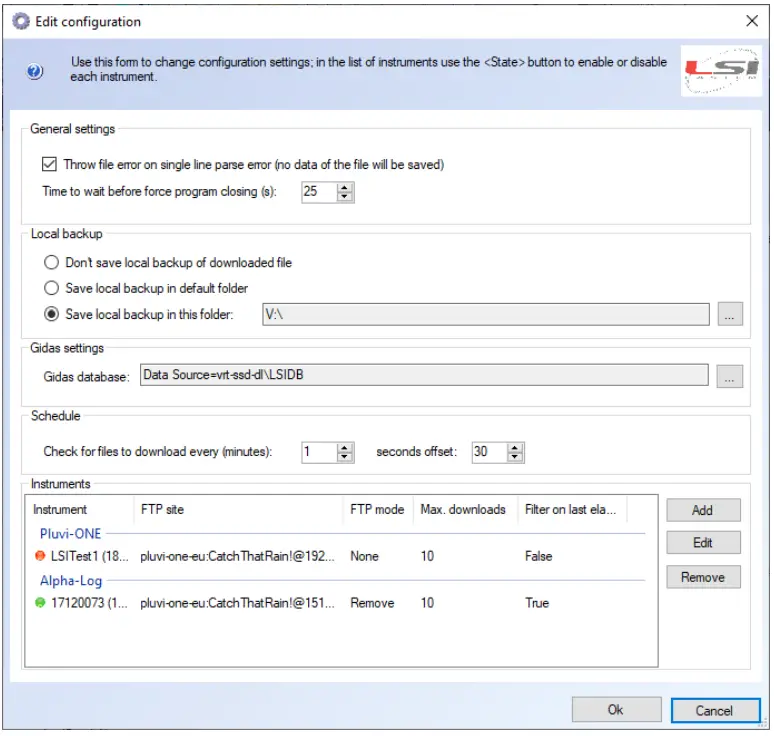This screenshot has width=774, height=736.
Task: Collapse the Pluvi-ONE instrument group
Action: pos(70,534)
